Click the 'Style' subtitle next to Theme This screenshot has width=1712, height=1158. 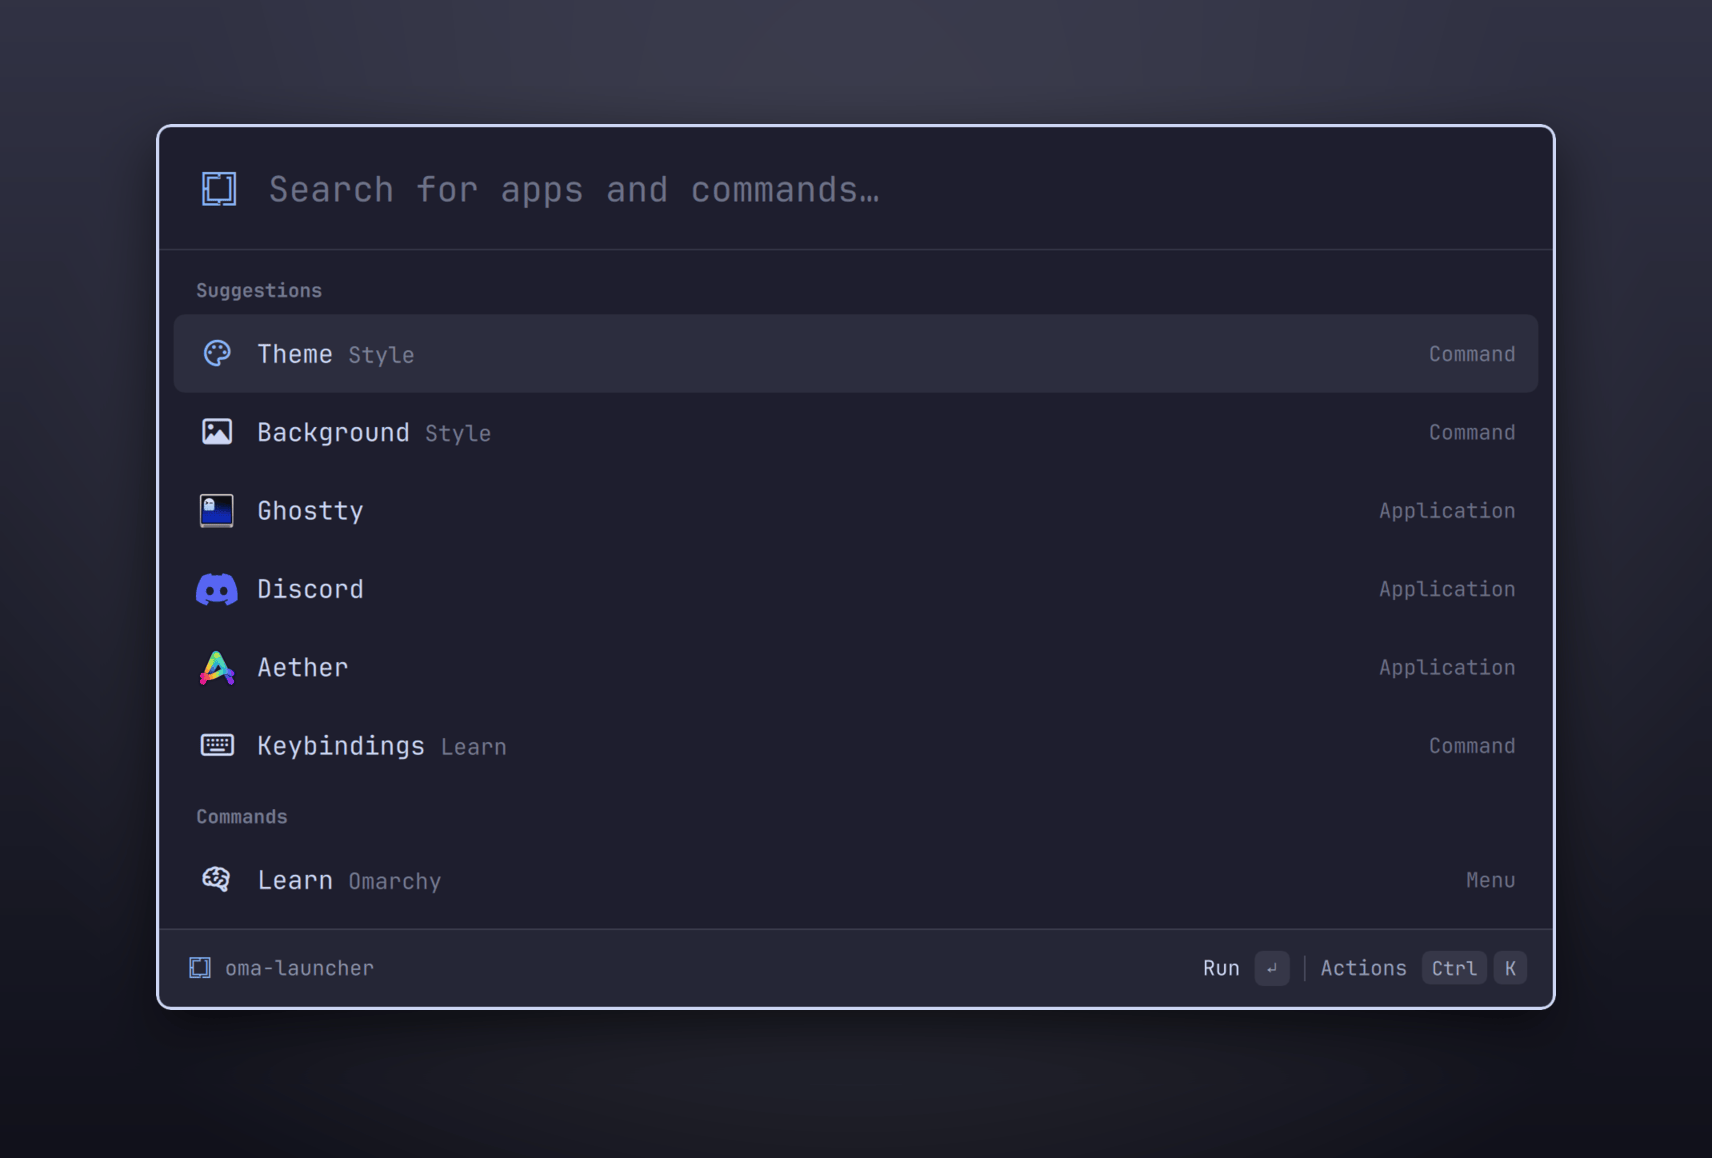click(x=381, y=355)
